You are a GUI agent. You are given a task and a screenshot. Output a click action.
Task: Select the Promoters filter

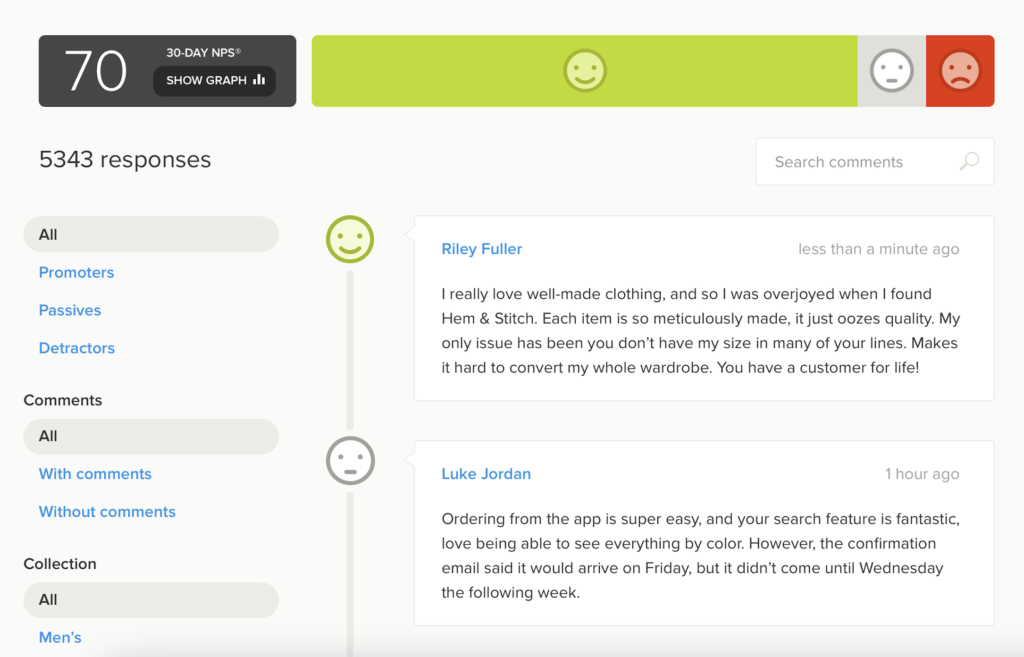(x=76, y=272)
